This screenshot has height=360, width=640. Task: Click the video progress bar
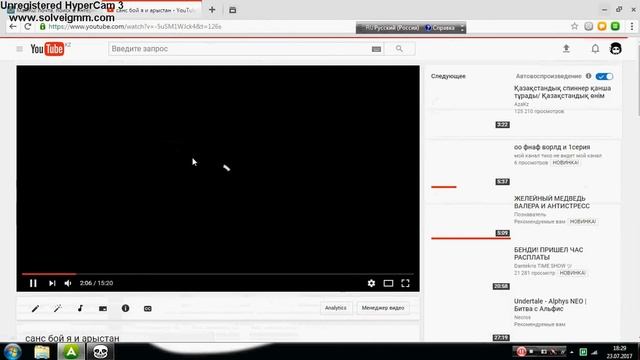click(x=218, y=274)
